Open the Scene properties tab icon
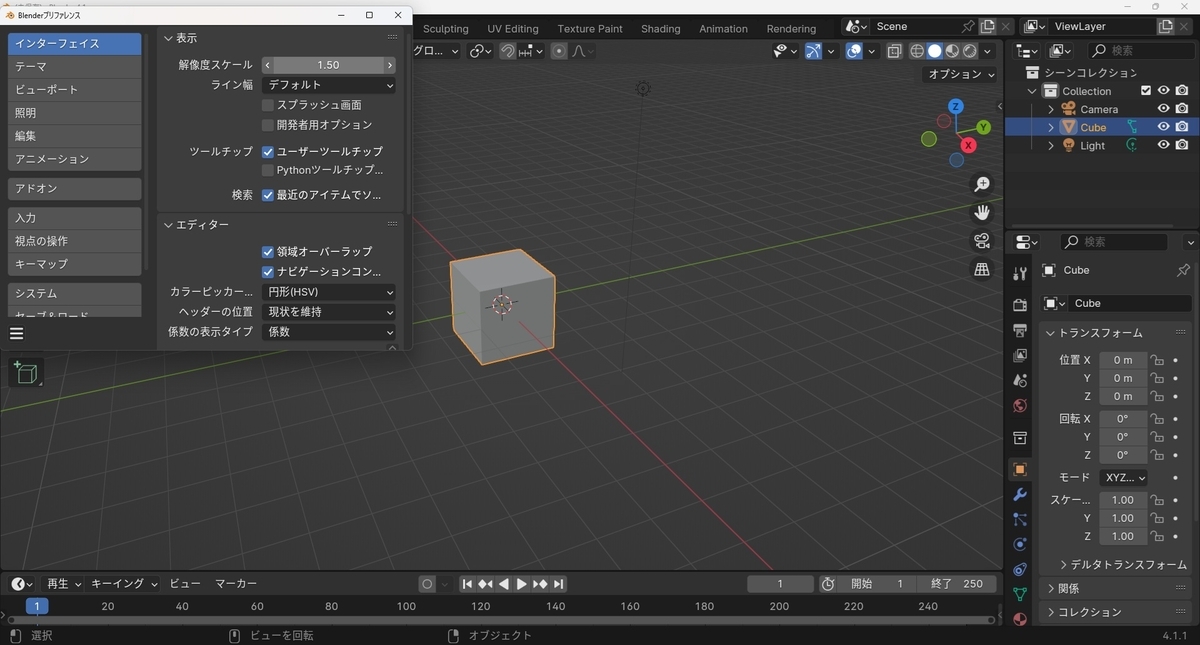Viewport: 1200px width, 645px height. (x=1019, y=380)
